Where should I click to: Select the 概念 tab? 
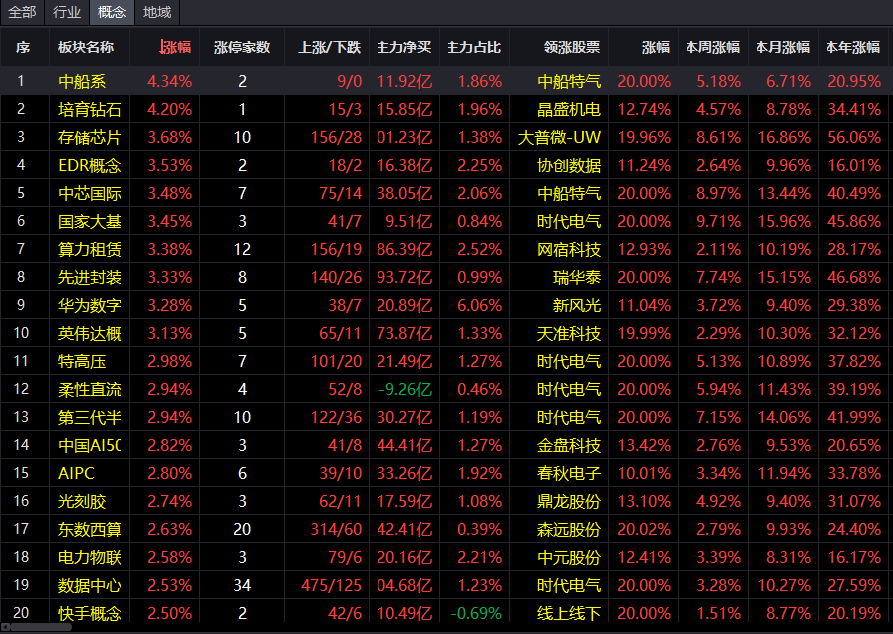coord(112,12)
